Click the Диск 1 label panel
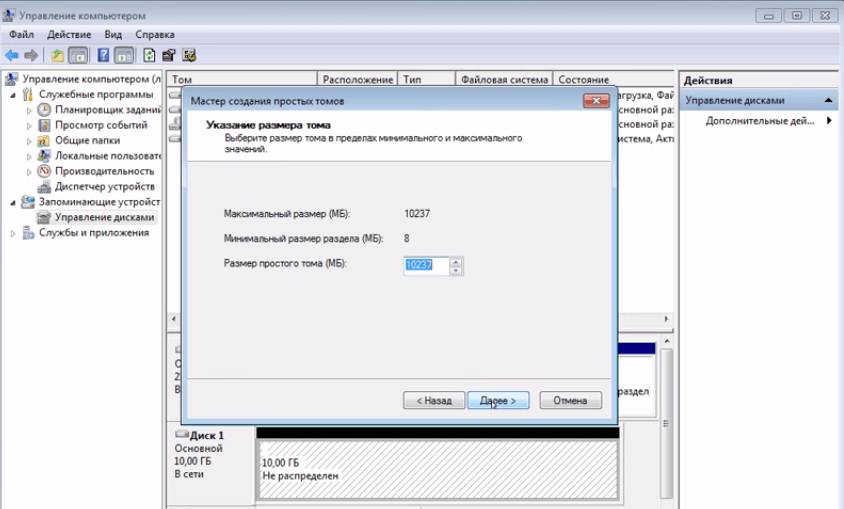844x509 pixels. [211, 465]
